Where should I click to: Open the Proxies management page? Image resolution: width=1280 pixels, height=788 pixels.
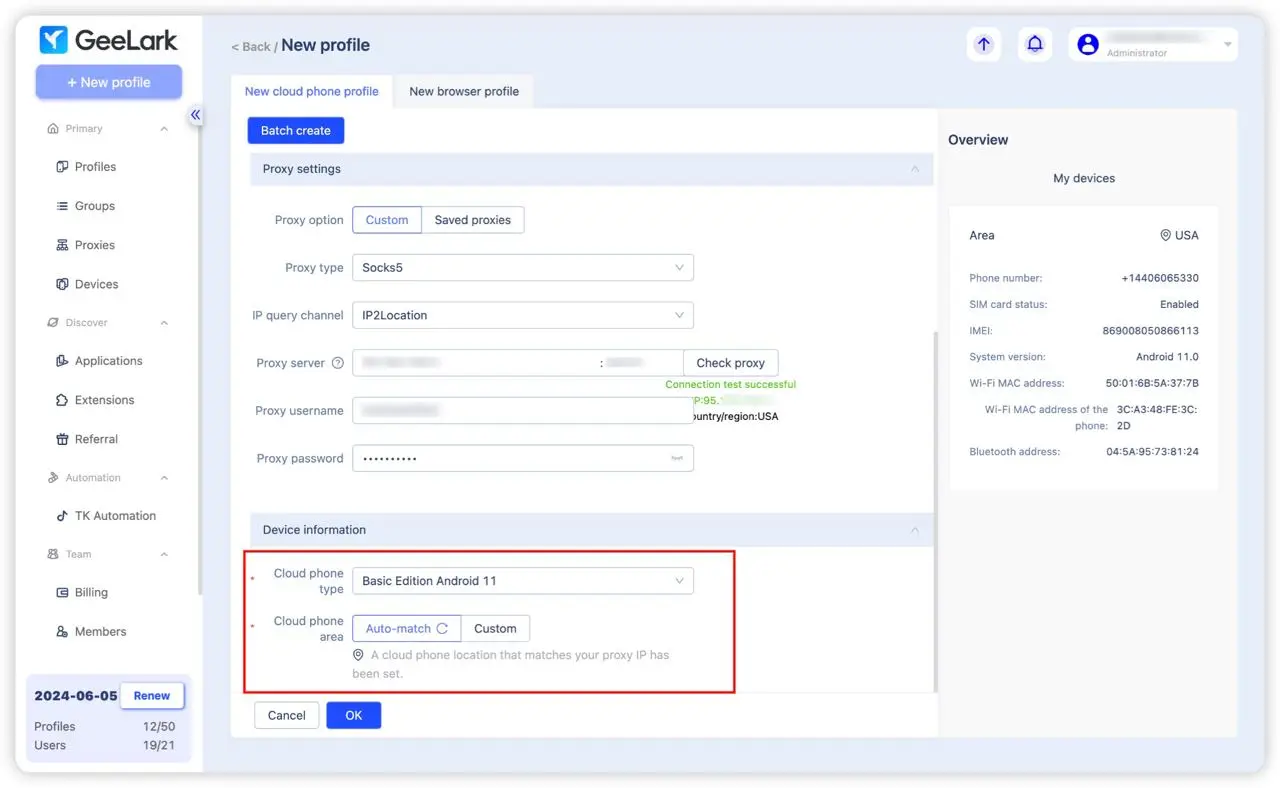pos(93,245)
